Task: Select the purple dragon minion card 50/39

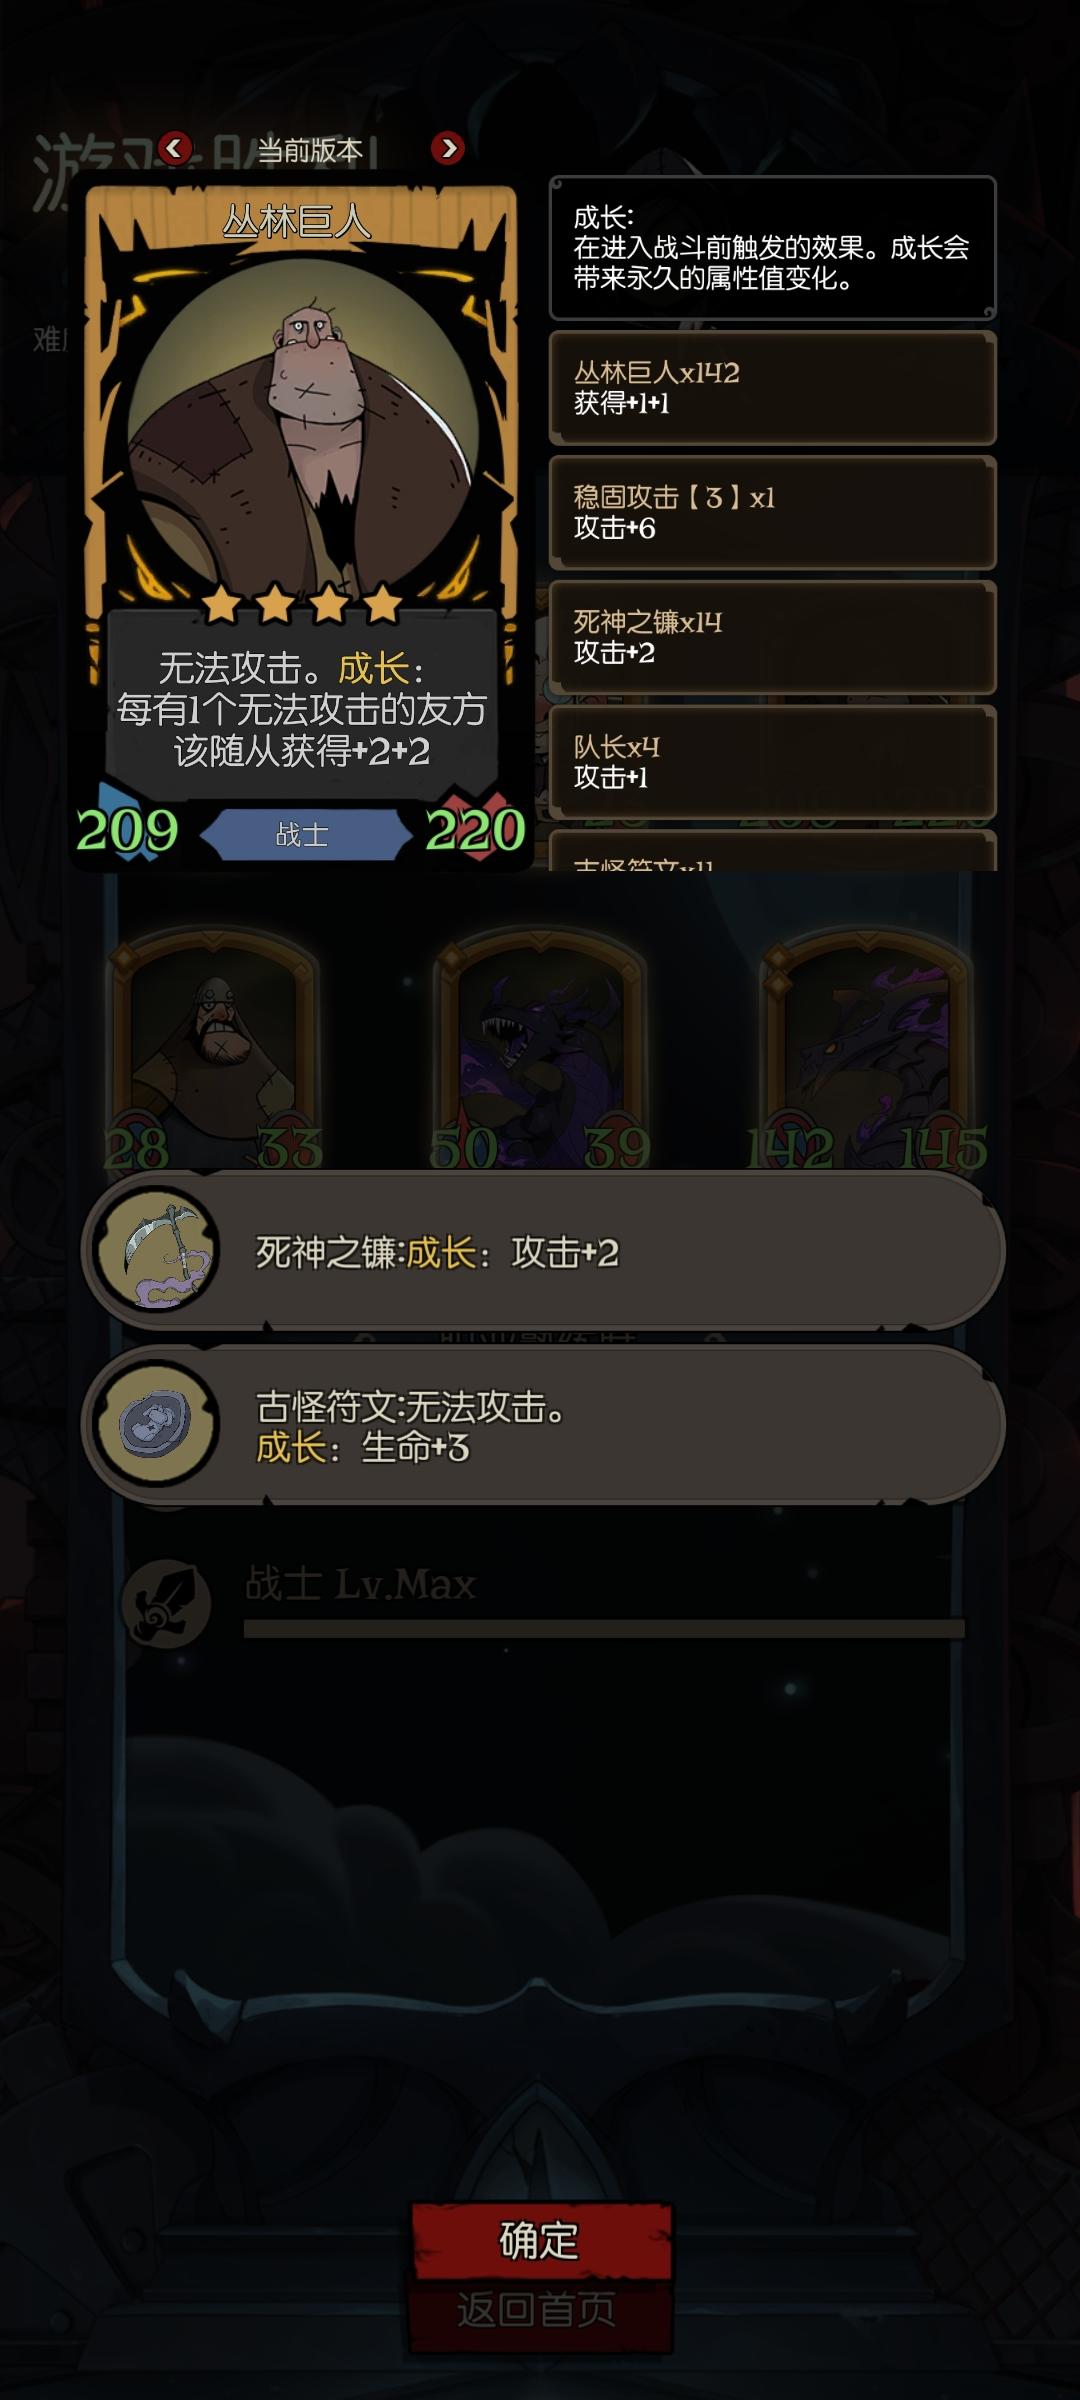Action: [x=540, y=1050]
